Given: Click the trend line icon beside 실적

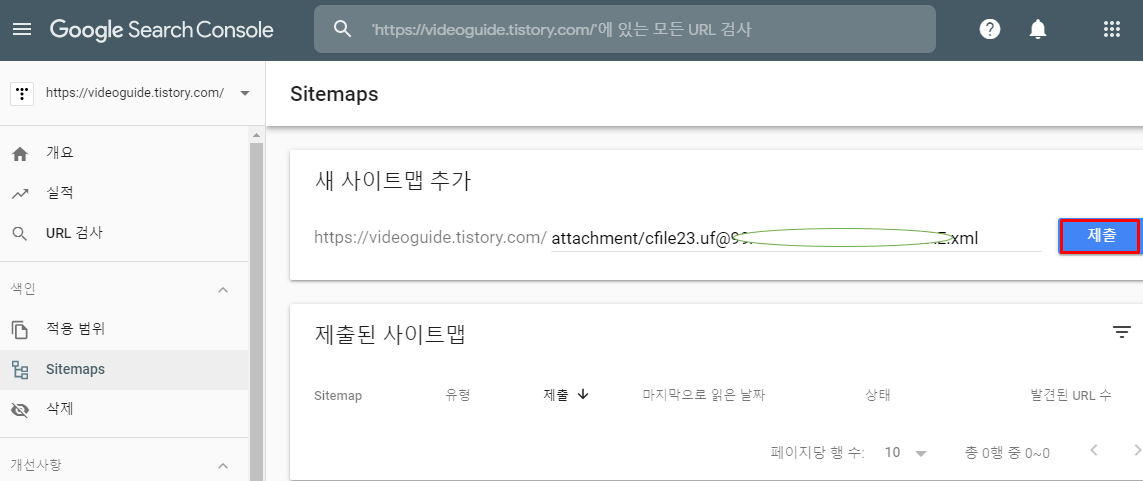Looking at the screenshot, I should [x=20, y=194].
